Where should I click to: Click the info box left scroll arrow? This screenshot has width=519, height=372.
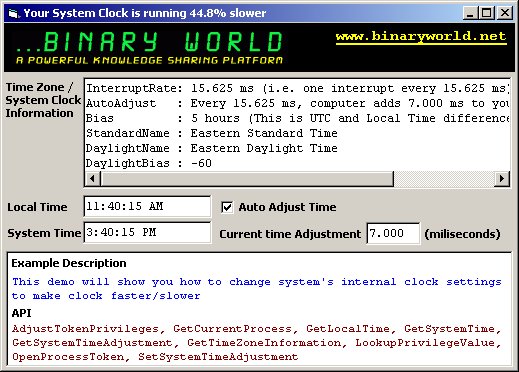click(93, 179)
